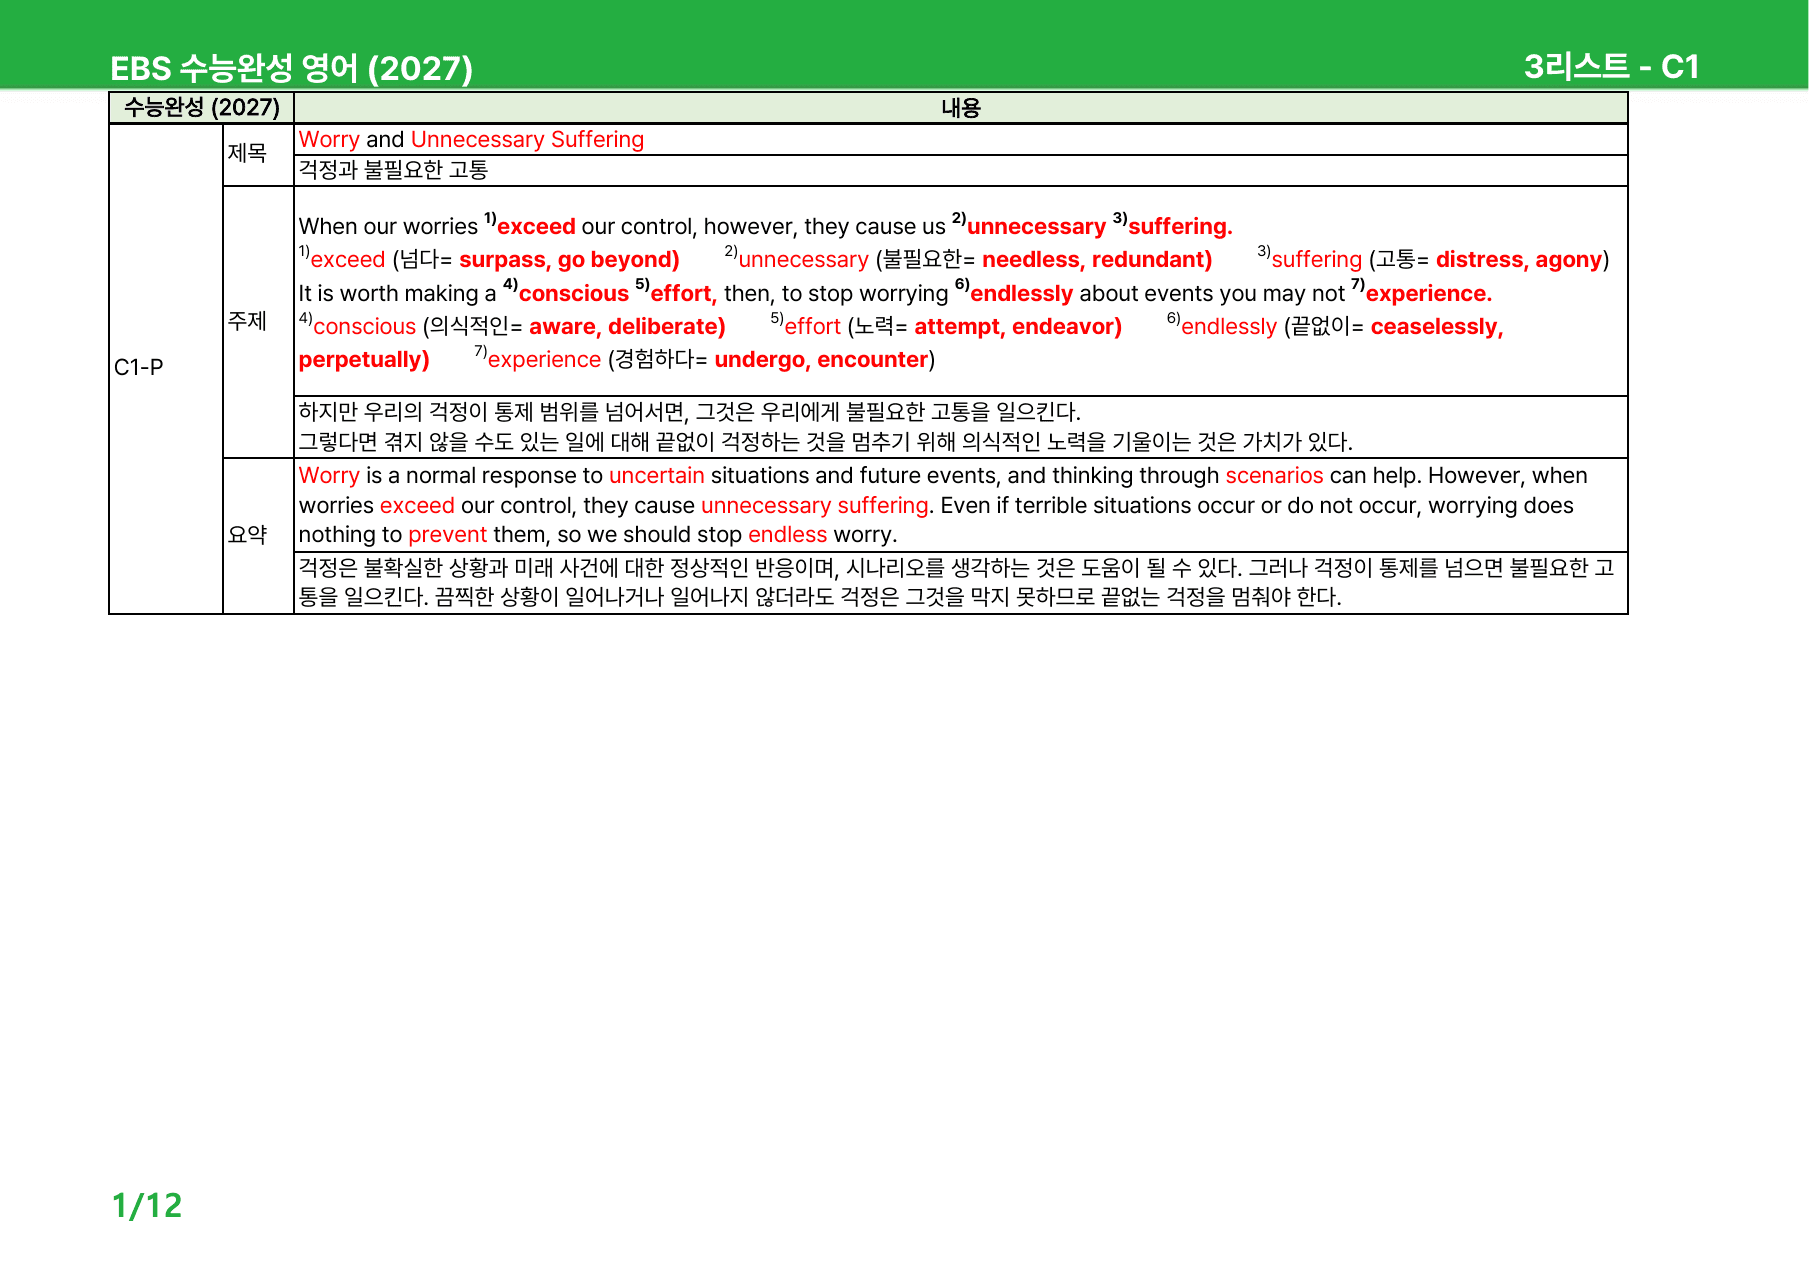Click the vocabulary entry '7)experience (경험하다='

click(591, 360)
